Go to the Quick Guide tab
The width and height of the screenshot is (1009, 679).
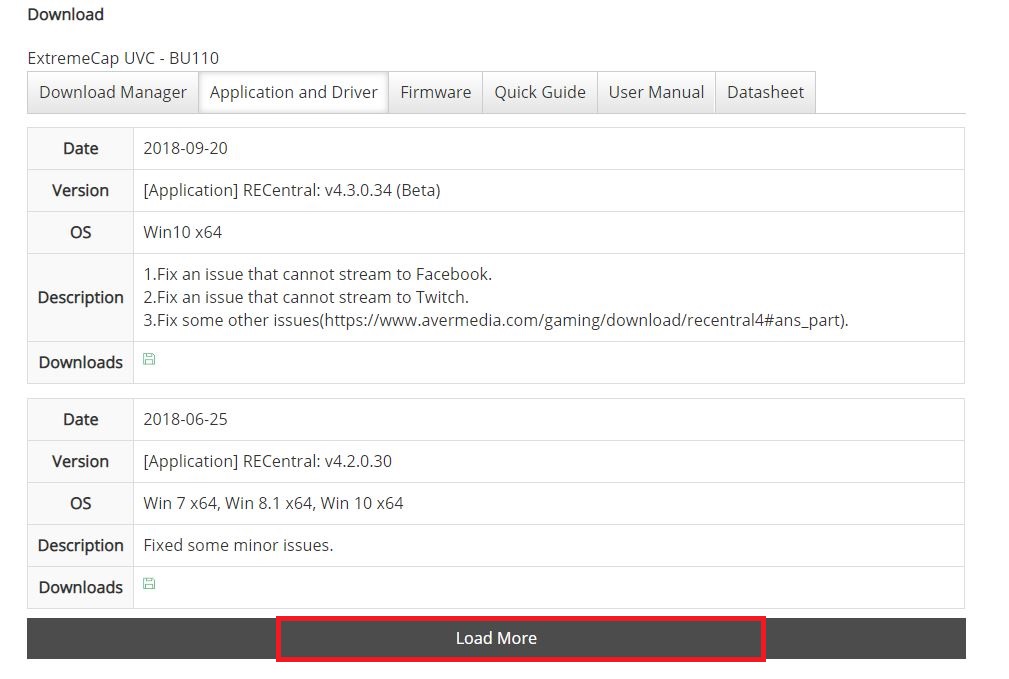click(x=540, y=92)
